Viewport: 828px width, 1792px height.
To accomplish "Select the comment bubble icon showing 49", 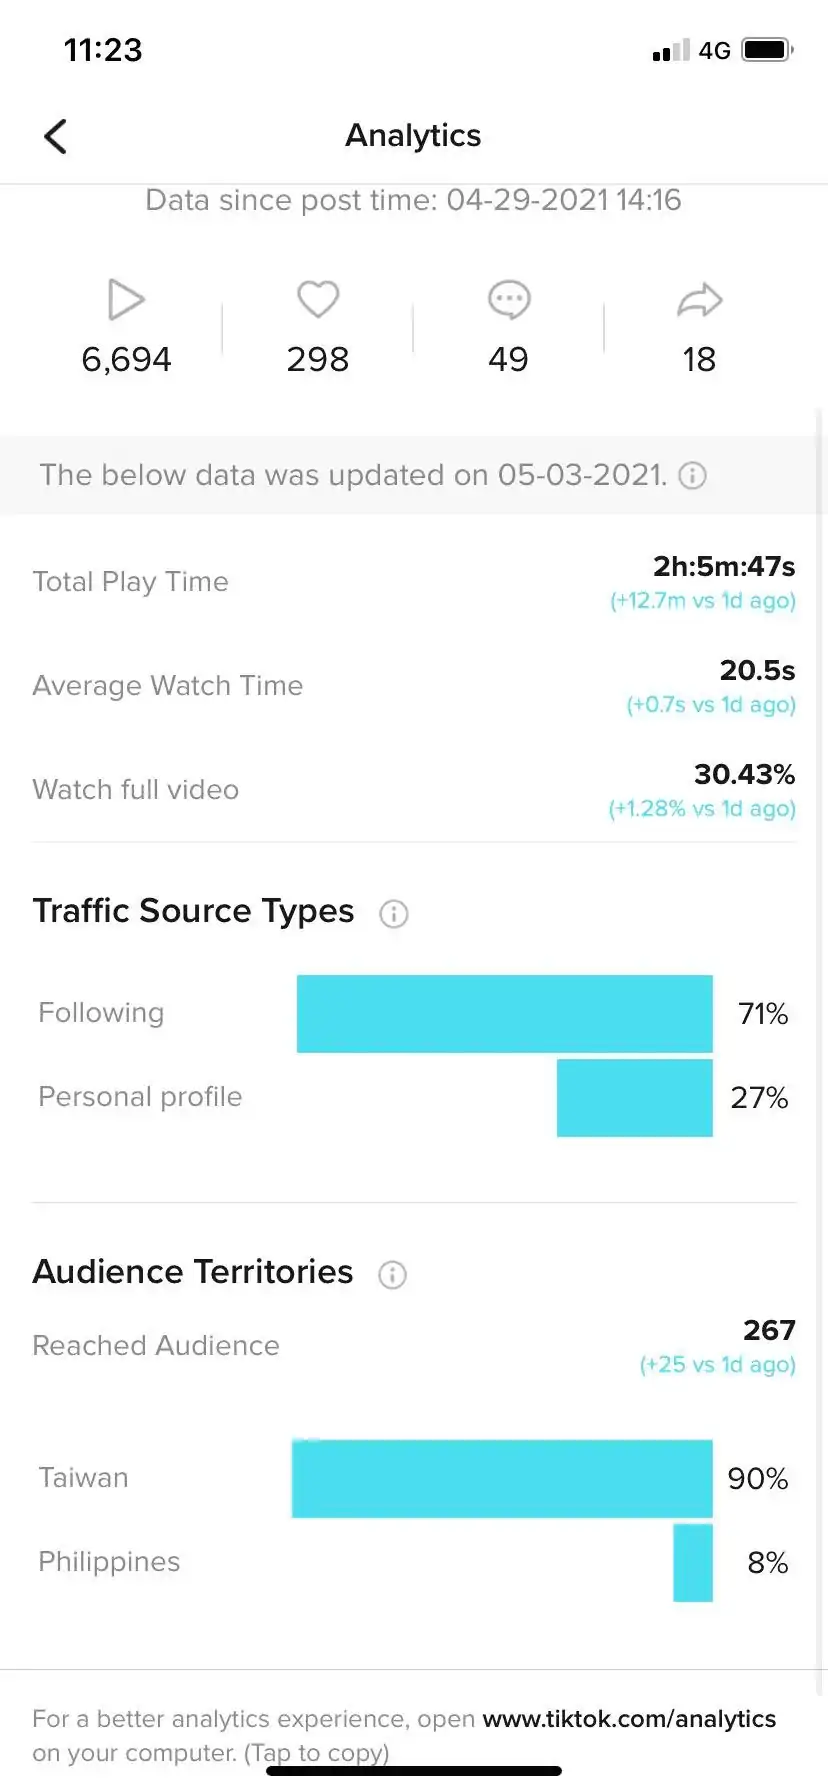I will click(508, 298).
